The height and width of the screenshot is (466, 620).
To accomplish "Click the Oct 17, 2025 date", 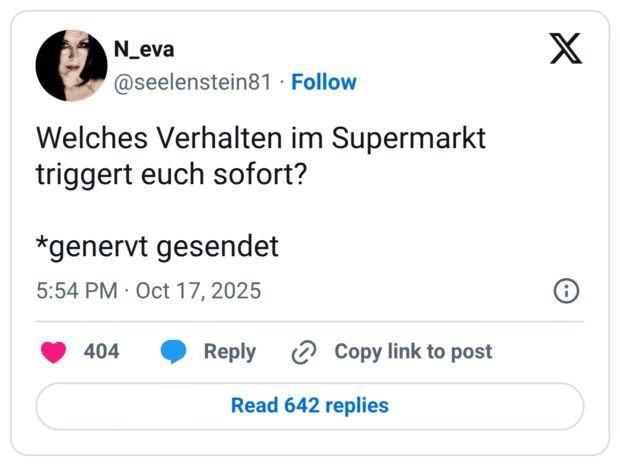I will [x=198, y=291].
